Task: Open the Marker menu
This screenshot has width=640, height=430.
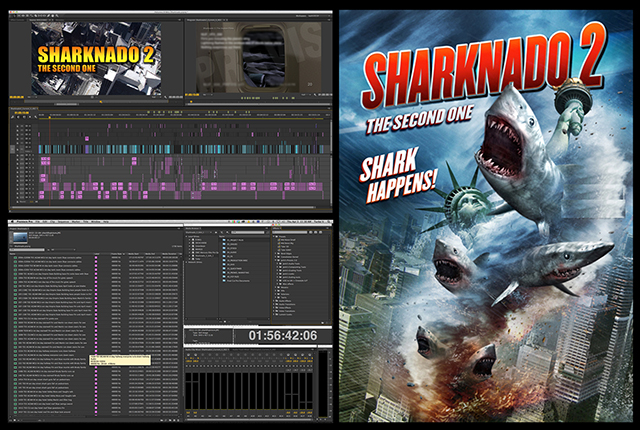Action: (x=76, y=222)
